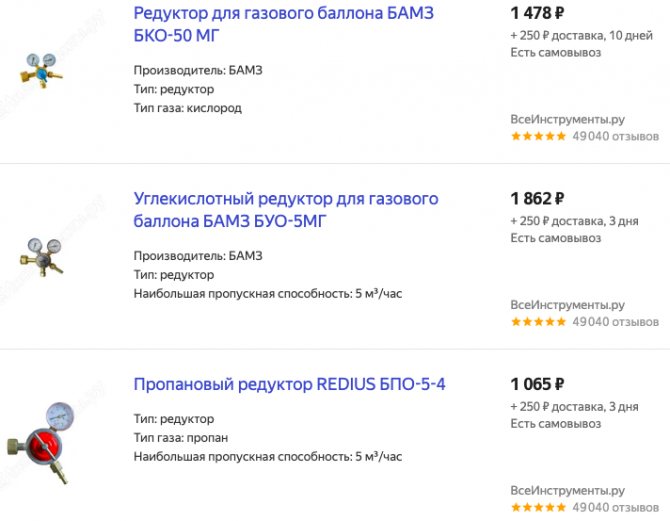Open the БАМЗ БУО-5МГ product image
The width and height of the screenshot is (670, 521).
pos(42,254)
